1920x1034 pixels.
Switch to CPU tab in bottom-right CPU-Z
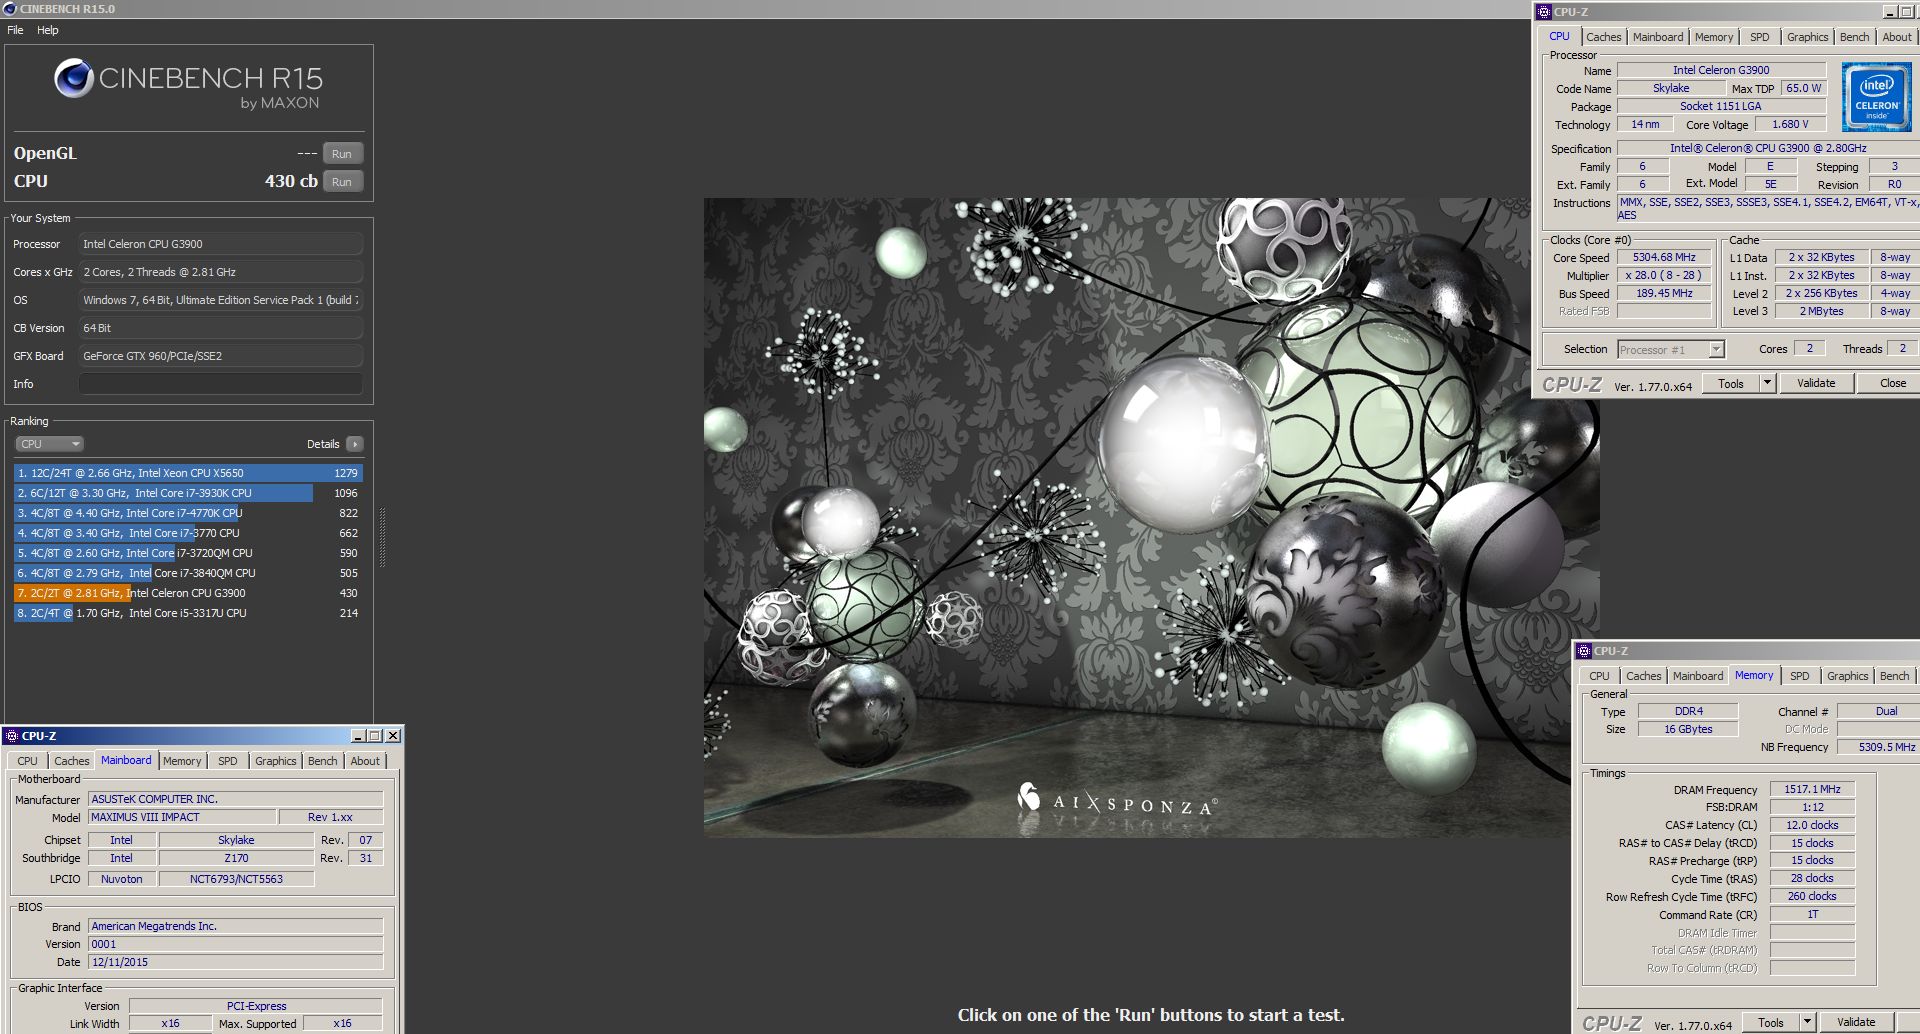(1599, 676)
